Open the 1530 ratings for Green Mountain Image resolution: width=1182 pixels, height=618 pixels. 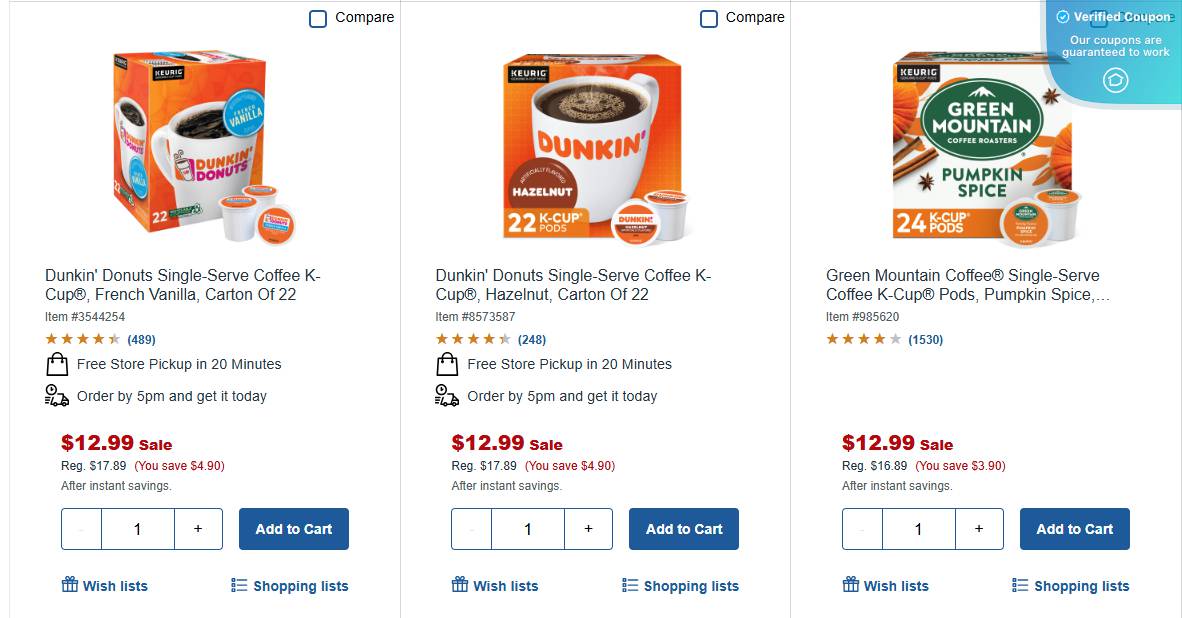tap(925, 339)
